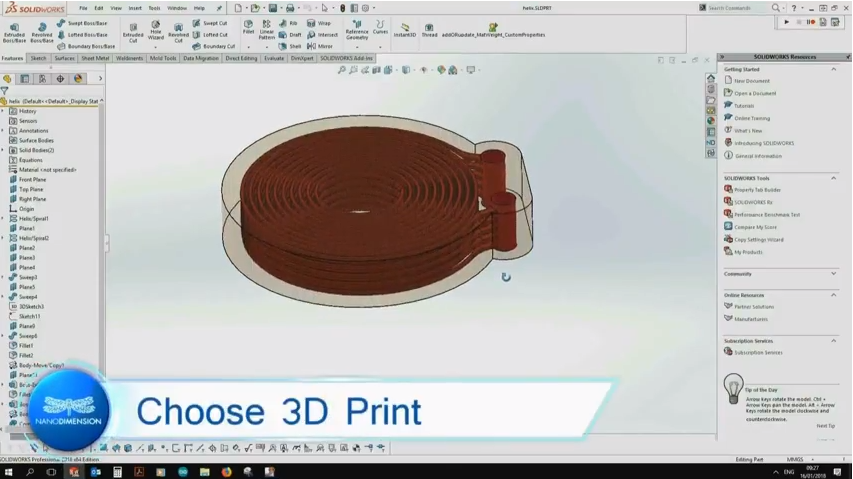Open Reference Geometry options

click(x=357, y=30)
